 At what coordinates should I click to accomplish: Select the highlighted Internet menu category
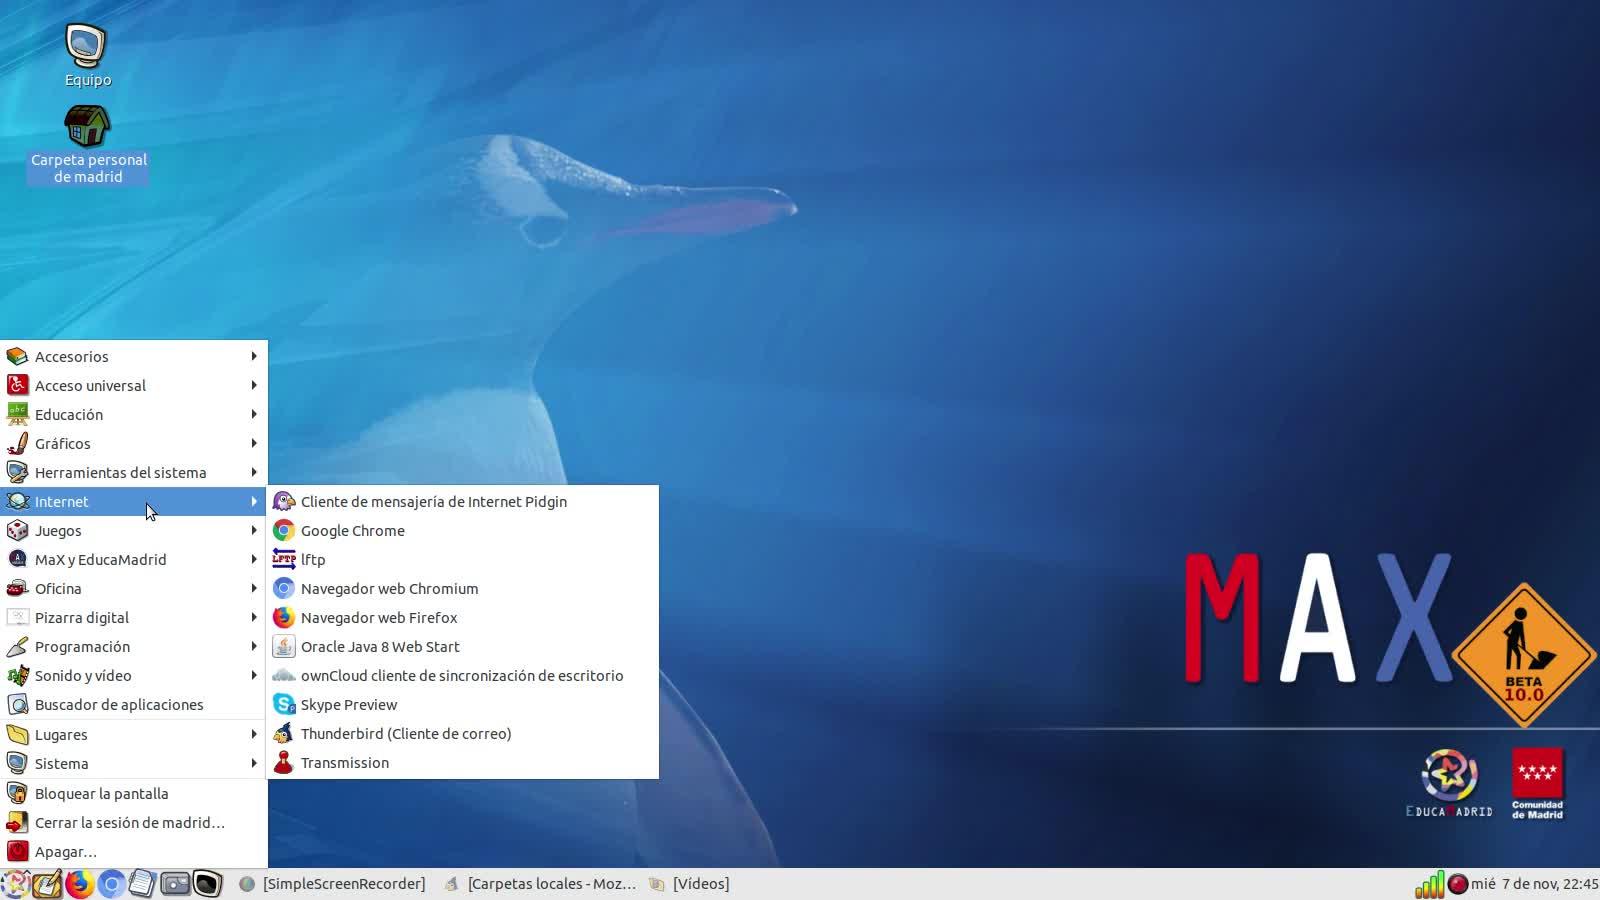(134, 502)
